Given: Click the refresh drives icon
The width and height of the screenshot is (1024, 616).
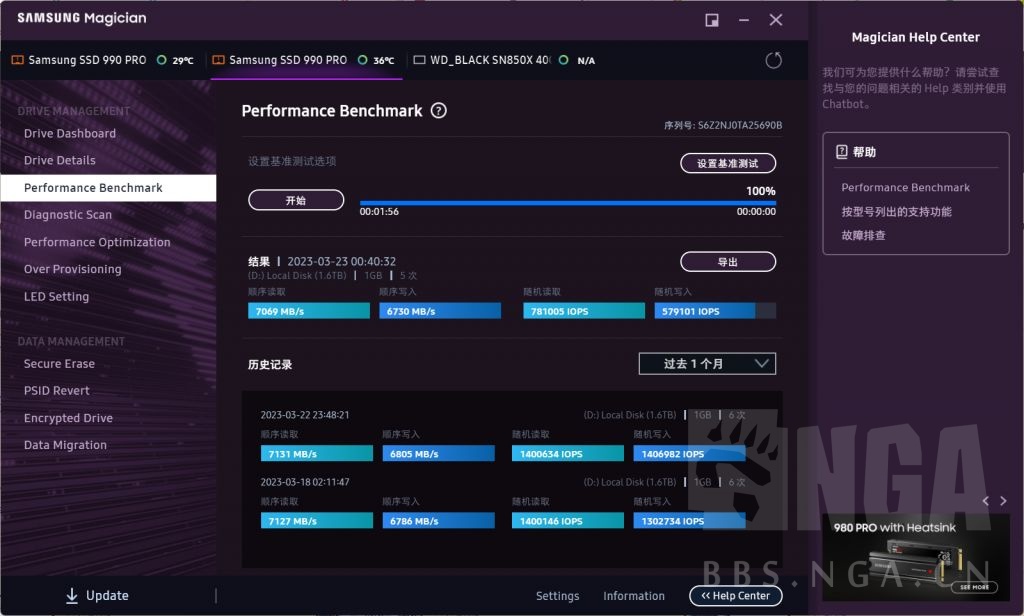Looking at the screenshot, I should tap(773, 60).
